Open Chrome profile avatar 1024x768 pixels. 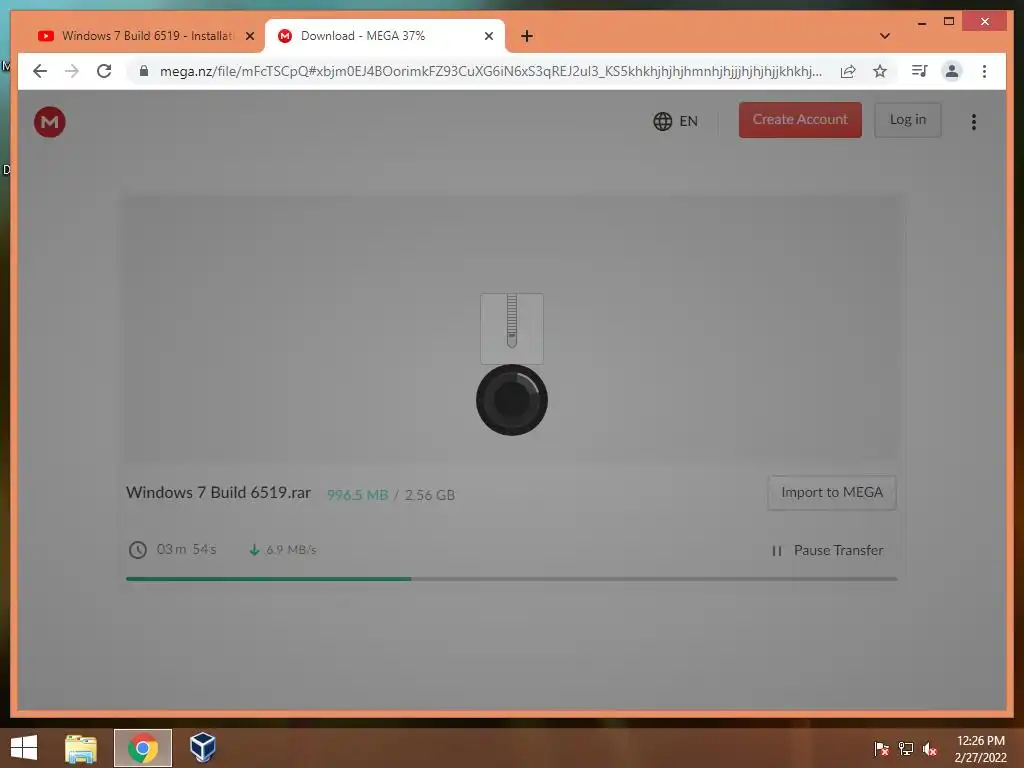[952, 71]
